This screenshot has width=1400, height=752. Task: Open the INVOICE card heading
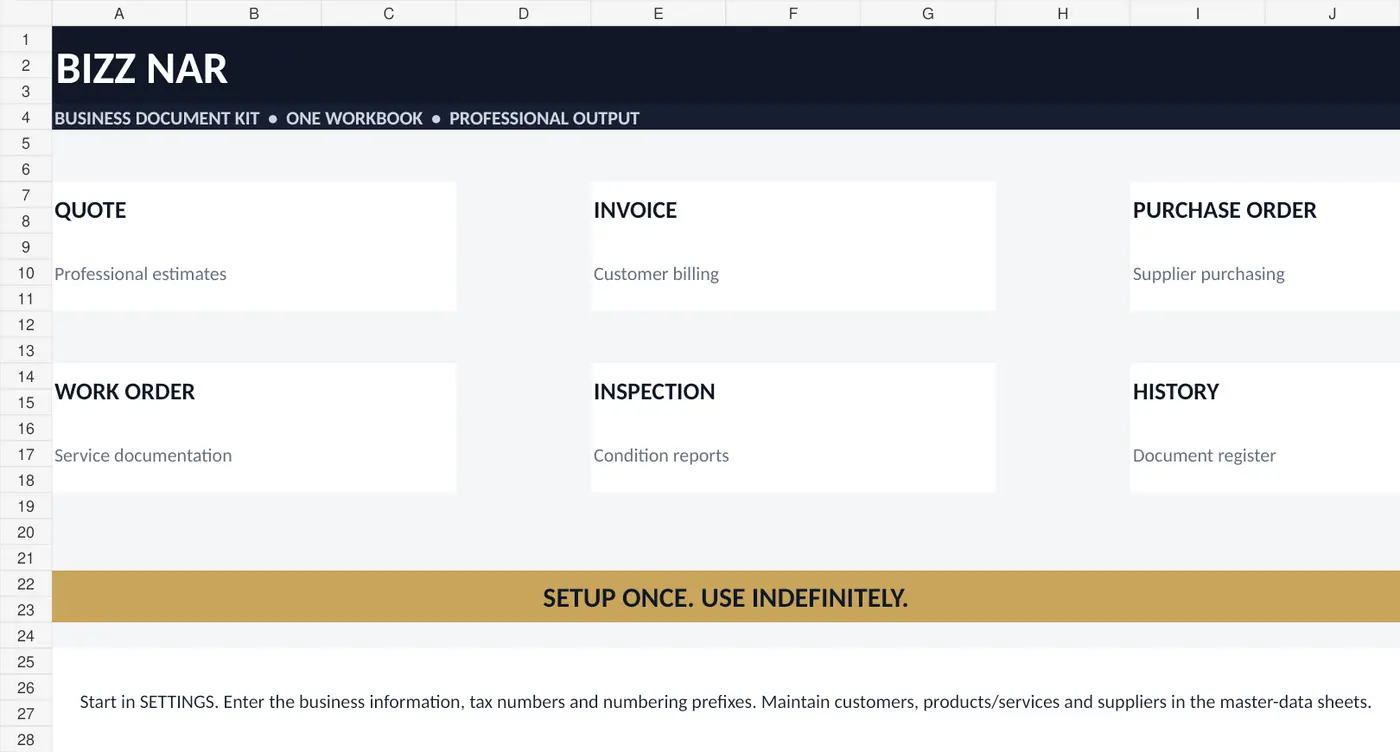[x=635, y=210]
